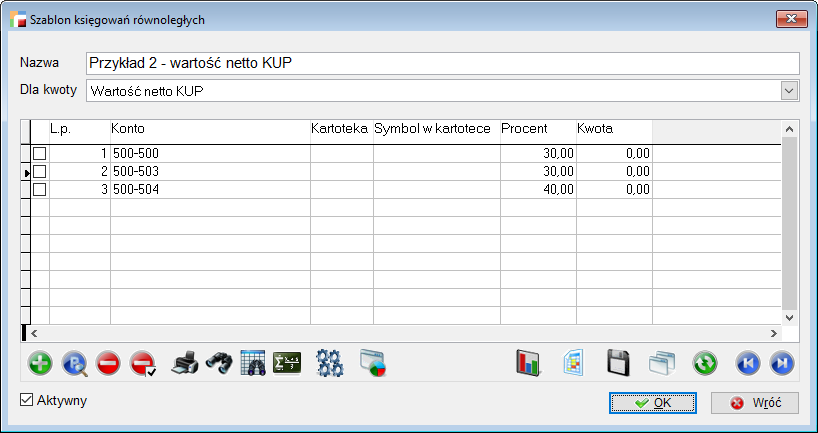The width and height of the screenshot is (818, 433).
Task: Click the floppy disk save icon
Action: [619, 363]
